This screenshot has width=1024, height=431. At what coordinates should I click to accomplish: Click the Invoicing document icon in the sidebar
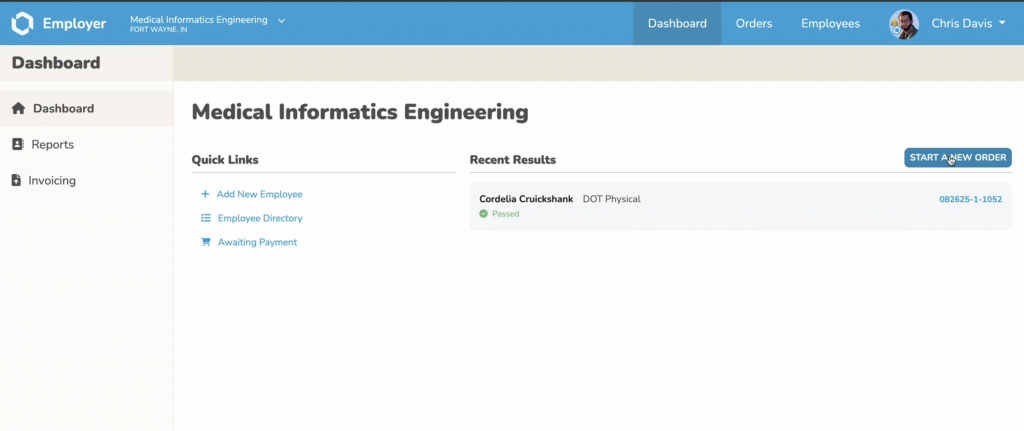(16, 181)
